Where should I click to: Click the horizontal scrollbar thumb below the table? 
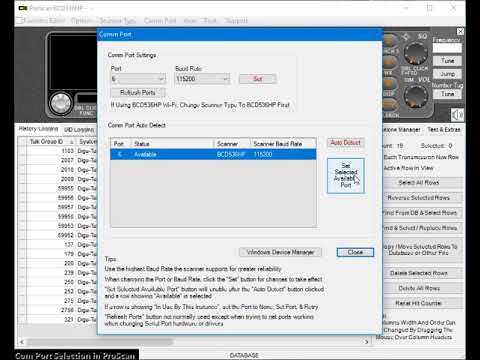(x=100, y=342)
